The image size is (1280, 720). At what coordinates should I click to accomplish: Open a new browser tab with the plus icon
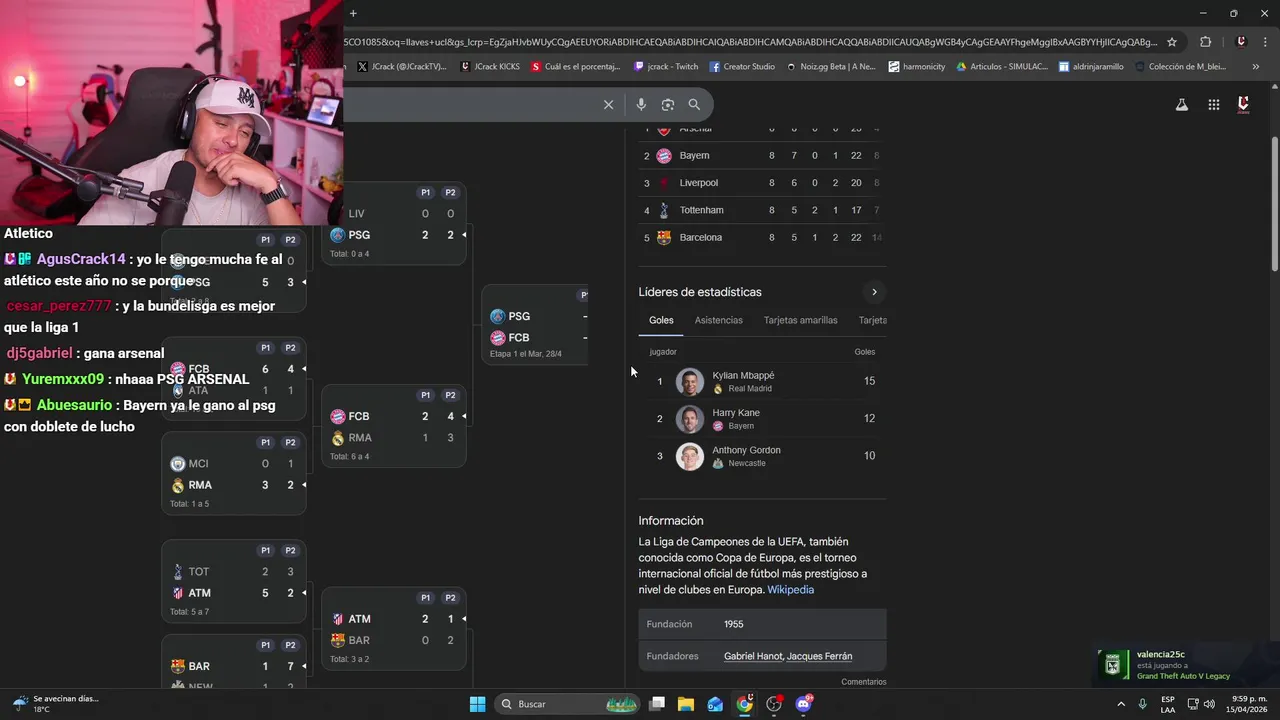click(x=353, y=13)
